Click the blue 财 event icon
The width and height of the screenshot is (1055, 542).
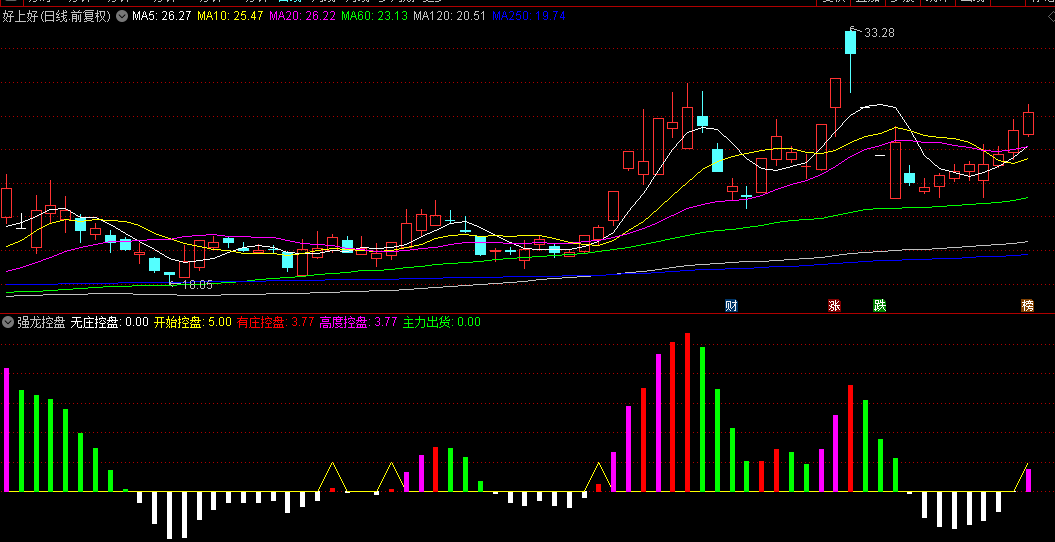(x=731, y=306)
